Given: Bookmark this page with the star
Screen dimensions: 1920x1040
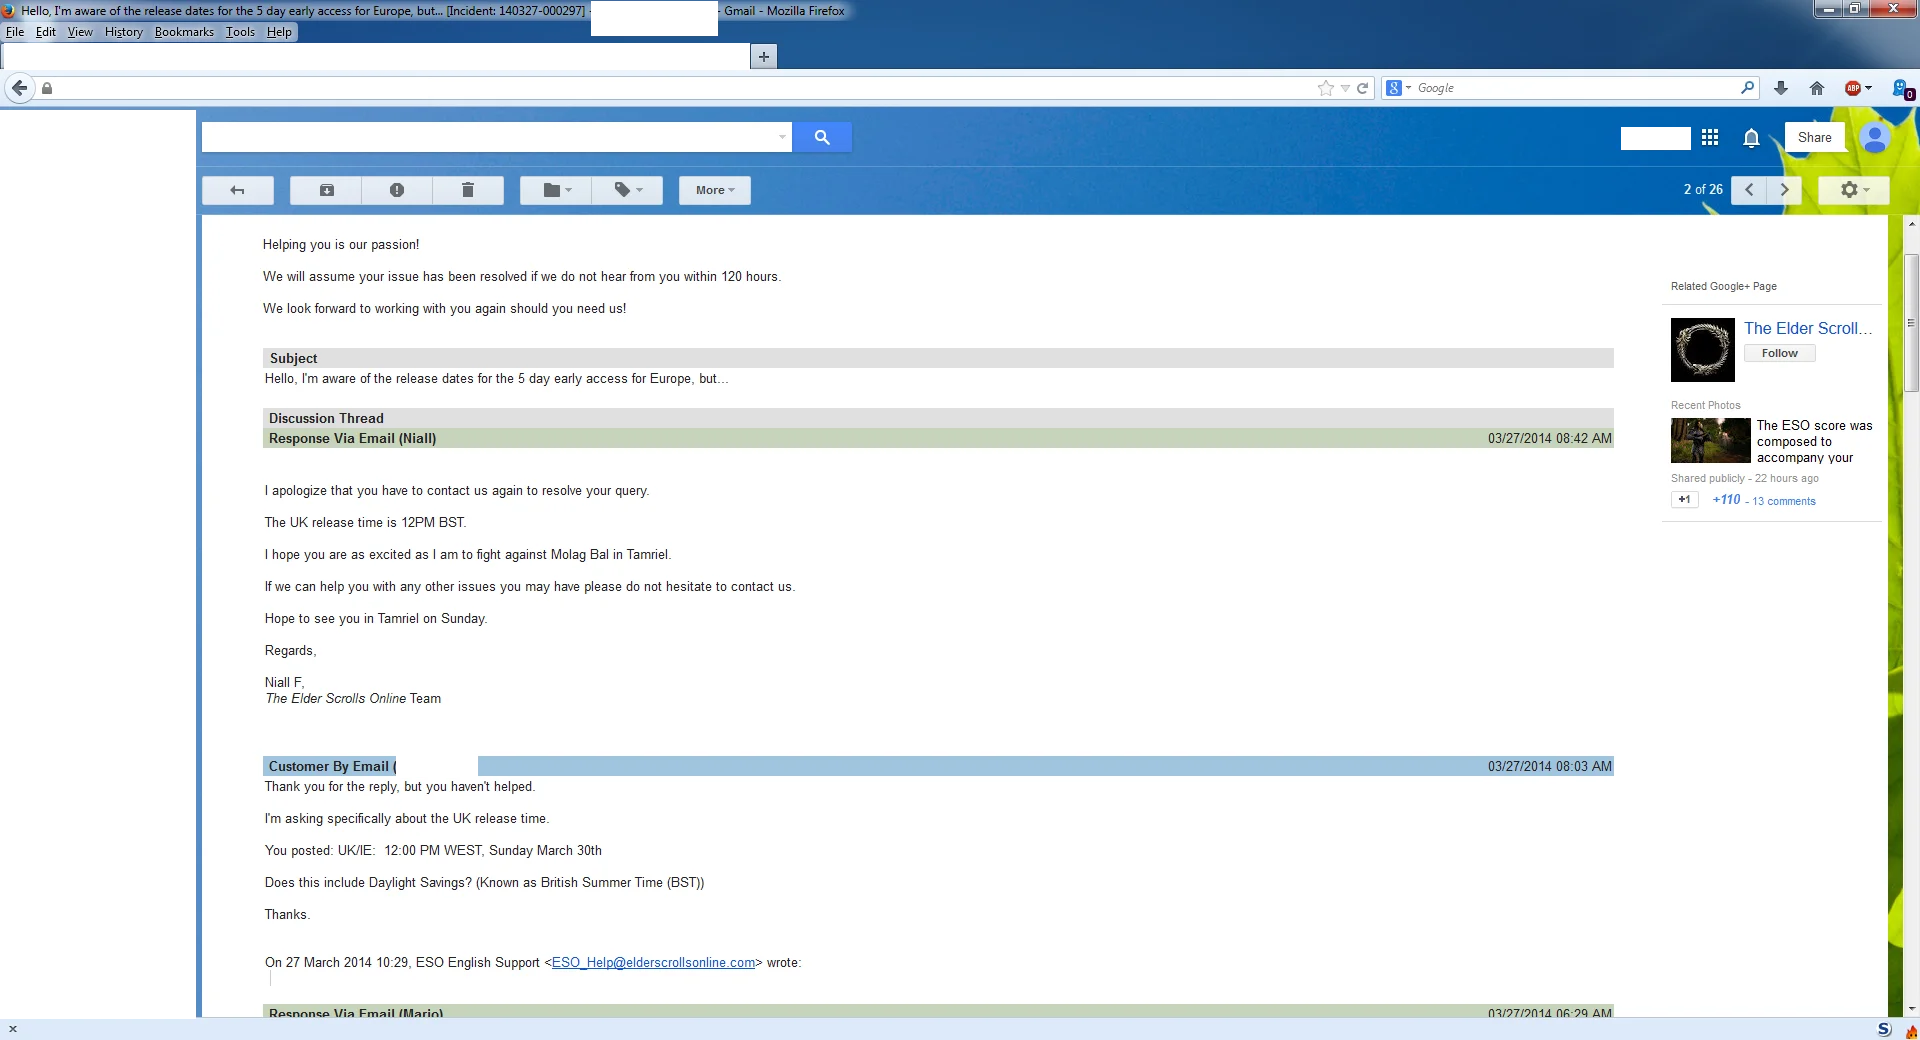Looking at the screenshot, I should coord(1326,88).
